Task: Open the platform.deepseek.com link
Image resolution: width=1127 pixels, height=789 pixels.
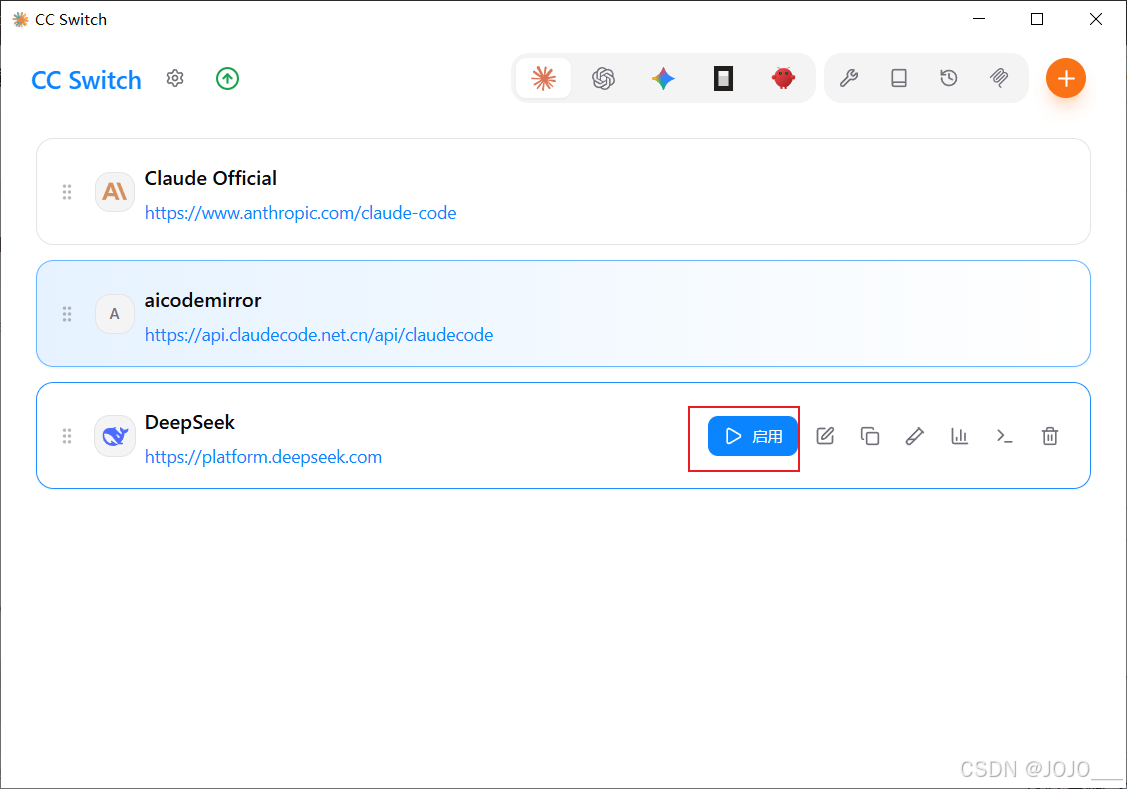Action: click(x=263, y=457)
